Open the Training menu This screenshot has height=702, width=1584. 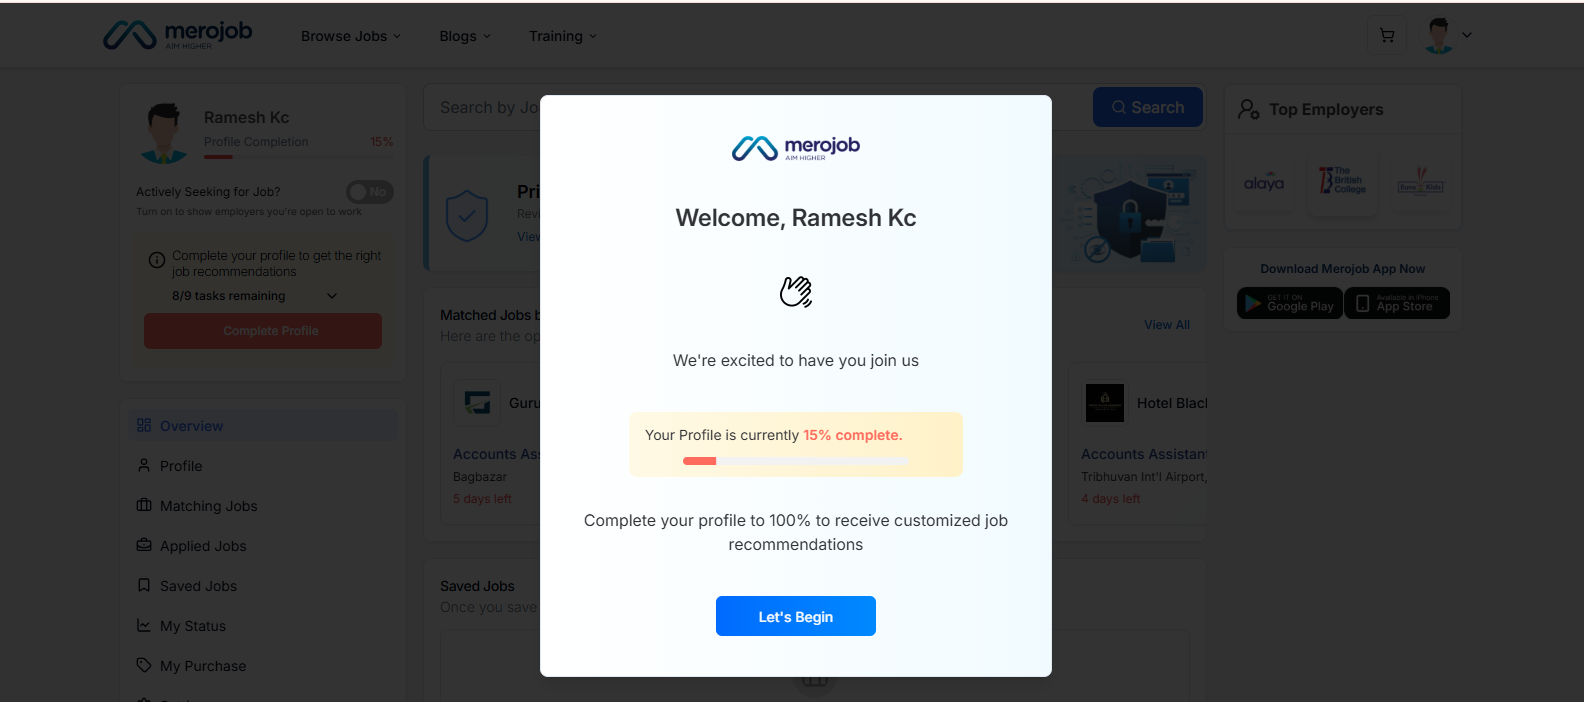coord(562,36)
